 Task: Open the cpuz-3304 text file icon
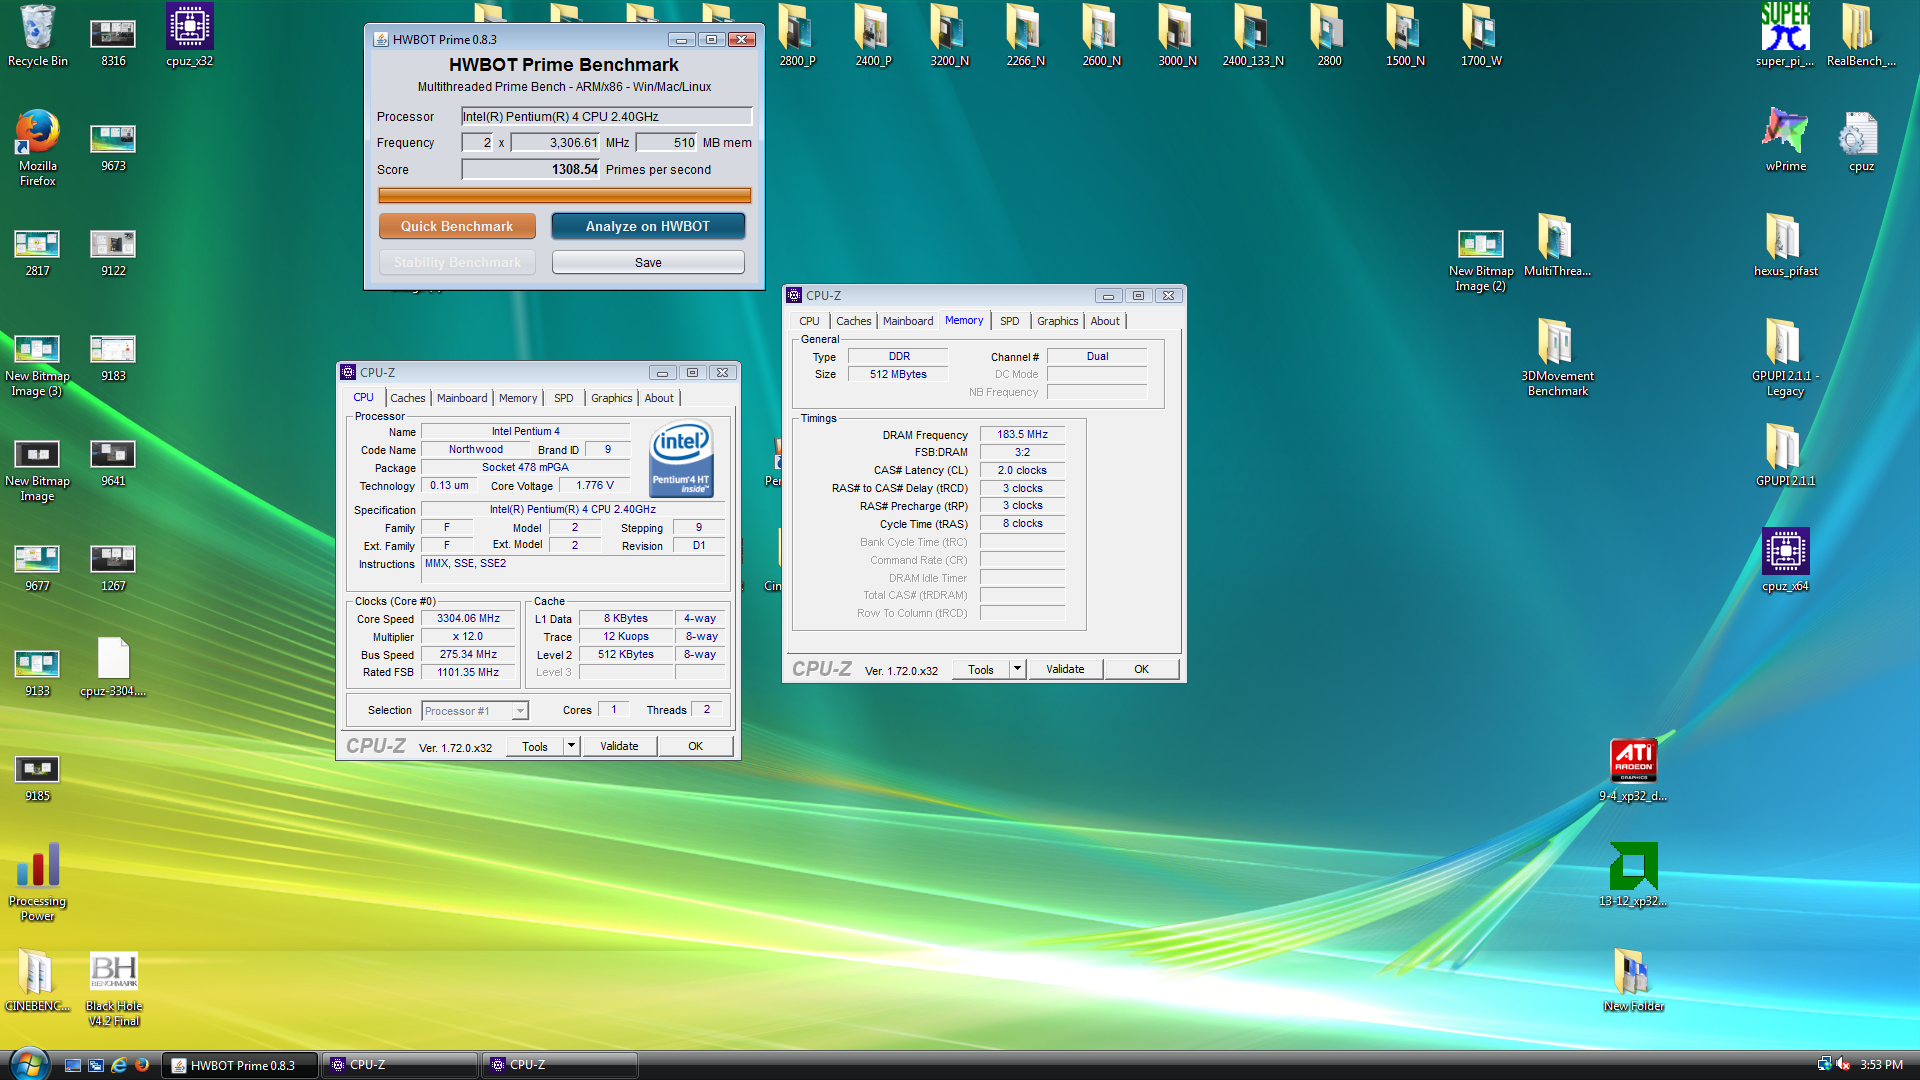(113, 665)
